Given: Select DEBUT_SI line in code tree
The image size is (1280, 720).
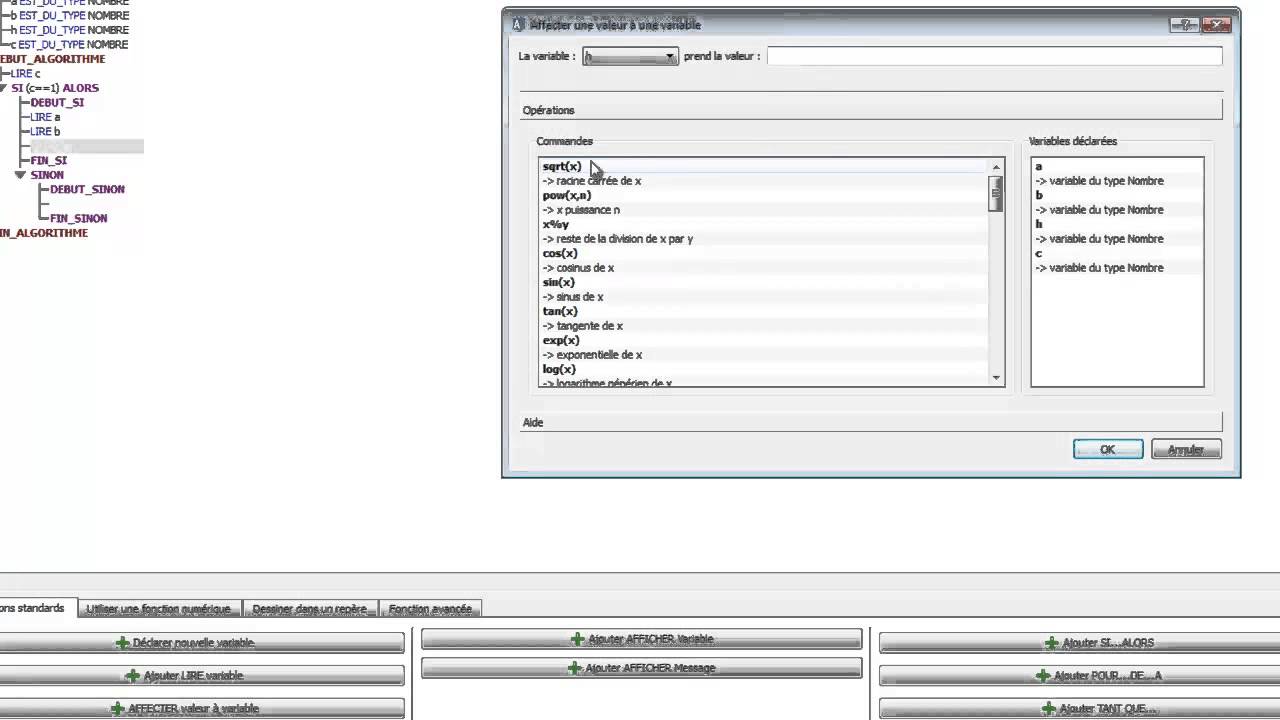Looking at the screenshot, I should pyautogui.click(x=57, y=103).
